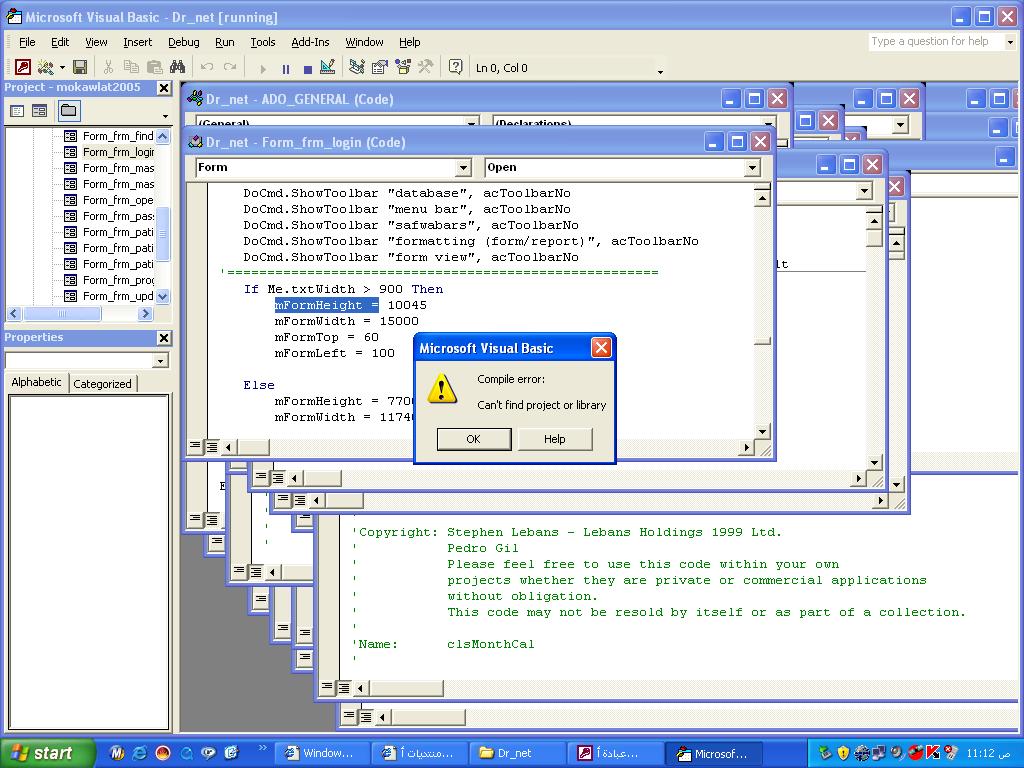1024x768 pixels.
Task: Open the Edit menu
Action: click(x=60, y=42)
